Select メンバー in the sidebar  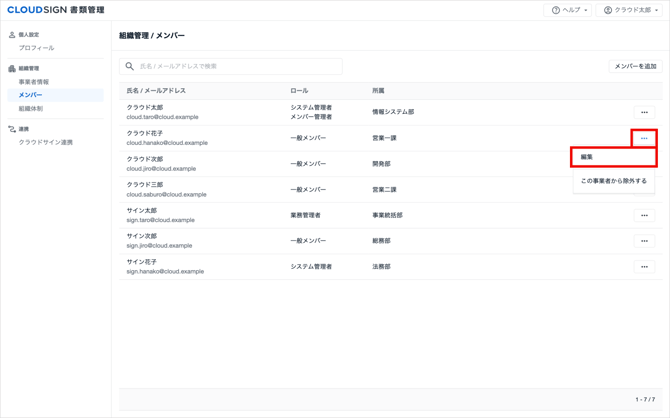point(56,95)
